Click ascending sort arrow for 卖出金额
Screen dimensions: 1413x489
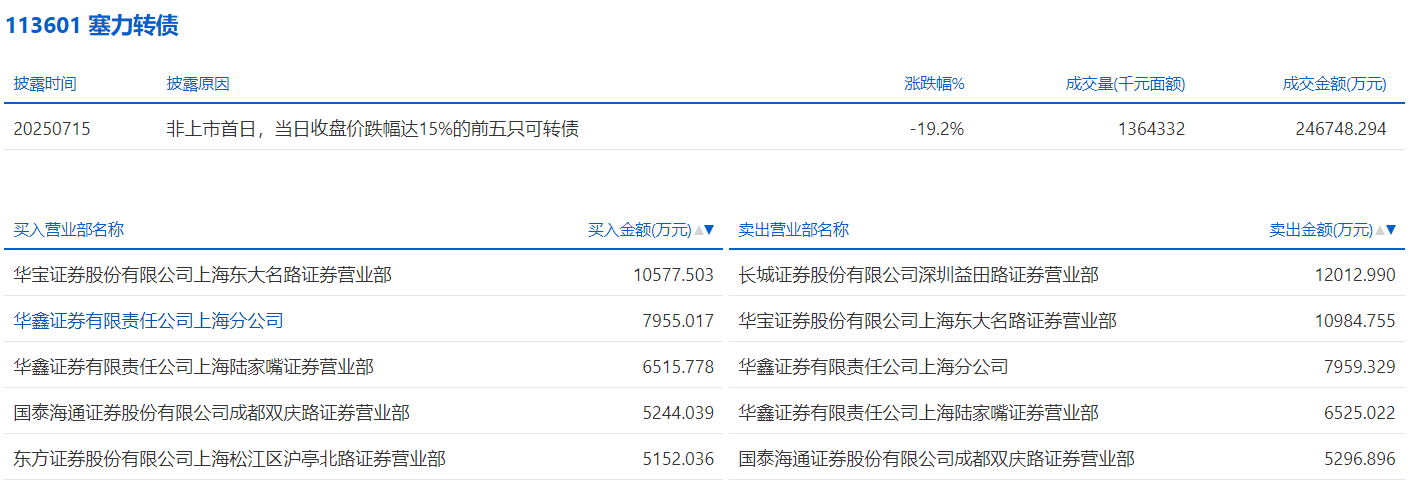(x=1380, y=230)
